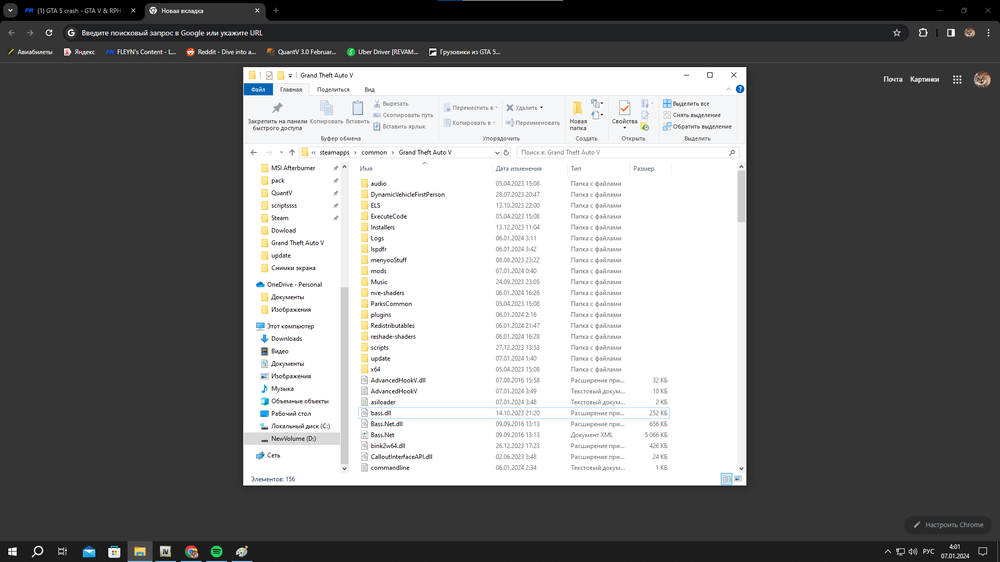Switch to the Поделиться ribbon tab
Image resolution: width=1000 pixels, height=562 pixels.
click(333, 89)
